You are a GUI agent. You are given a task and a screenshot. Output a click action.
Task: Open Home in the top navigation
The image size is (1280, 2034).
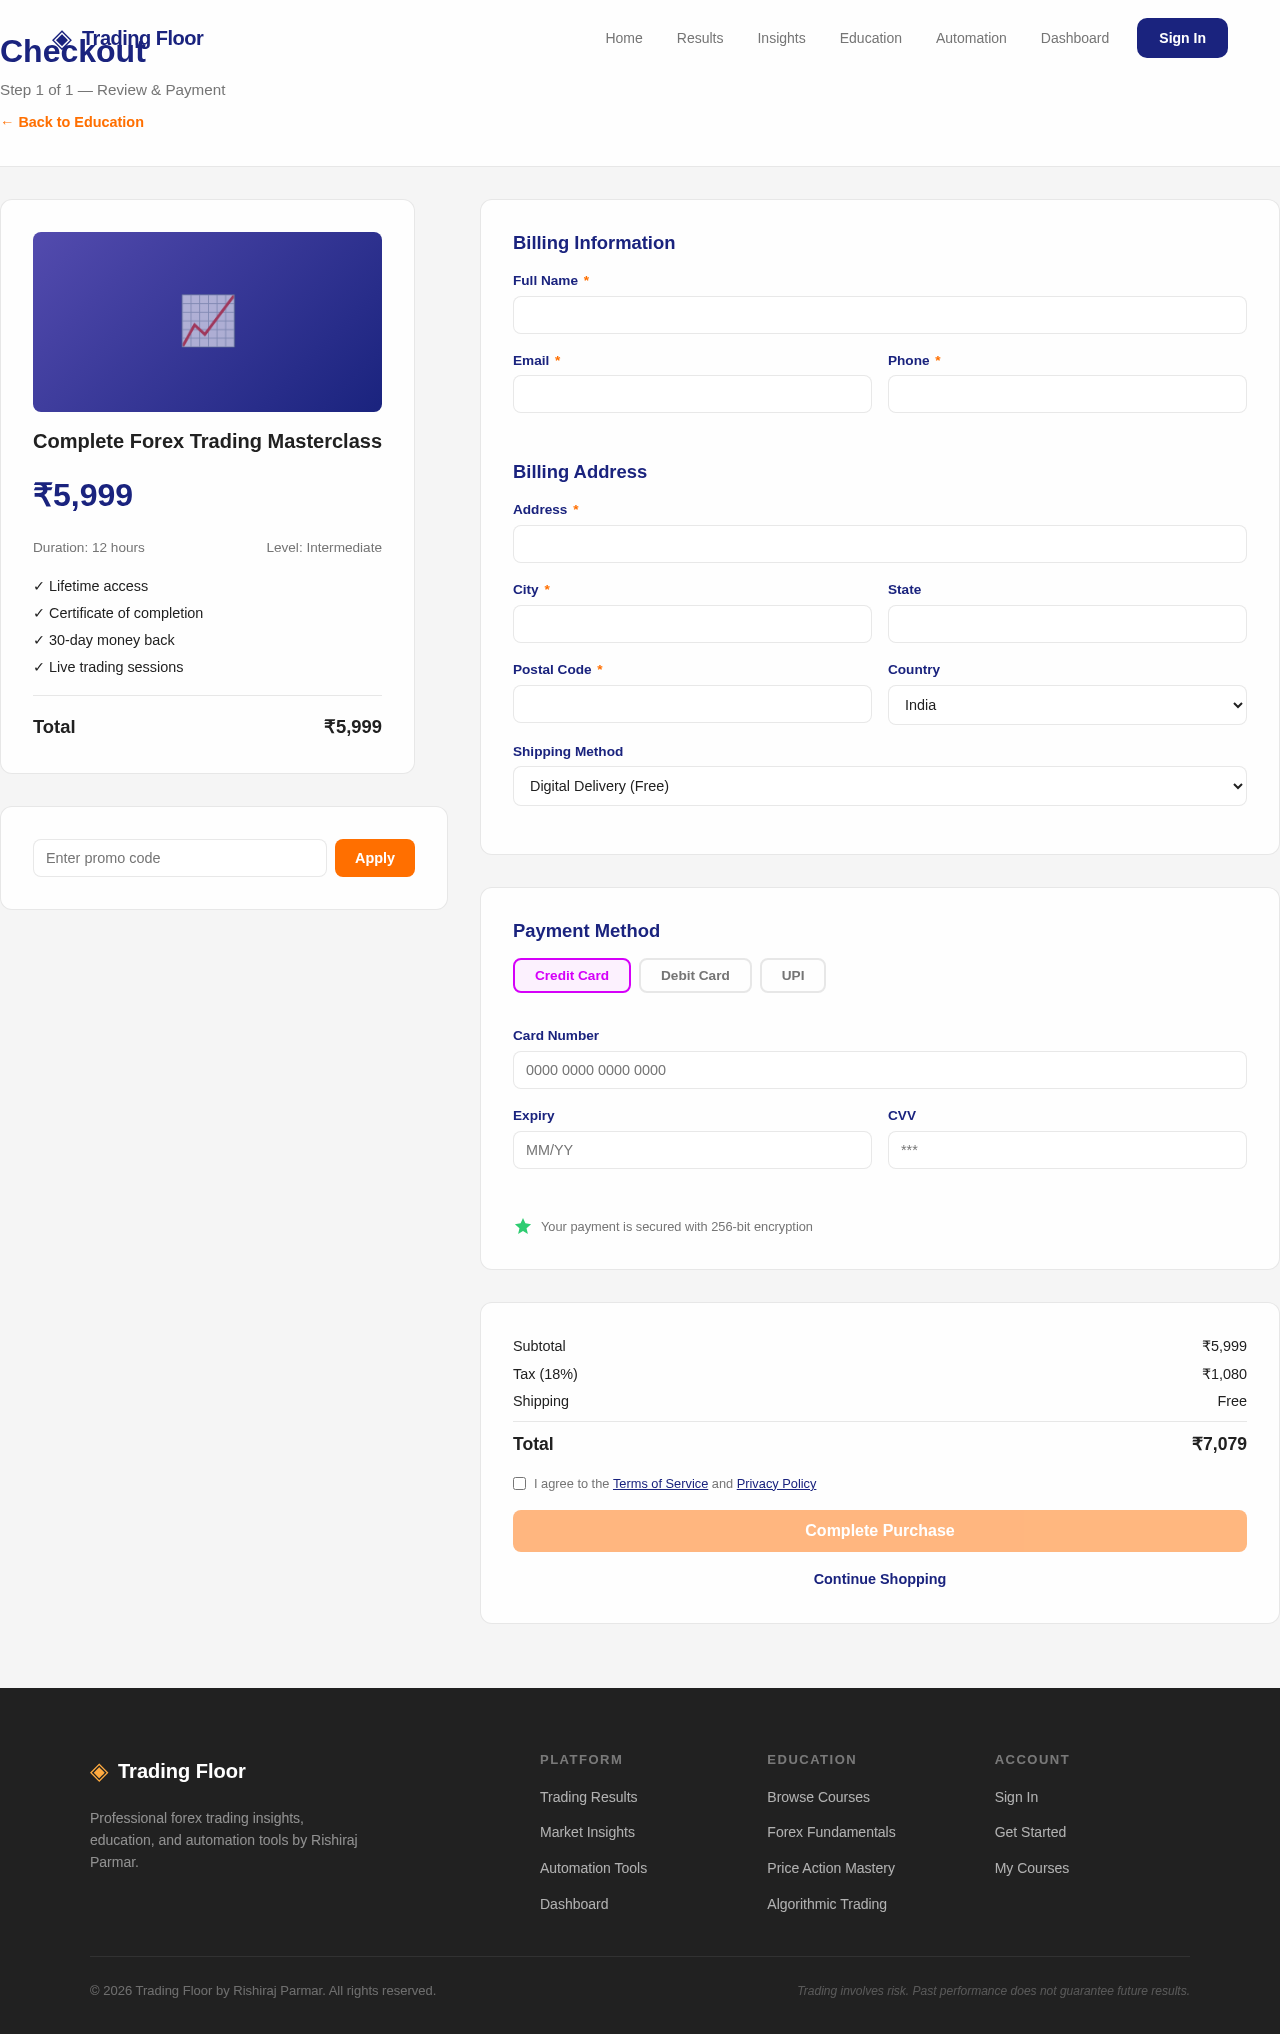point(624,38)
